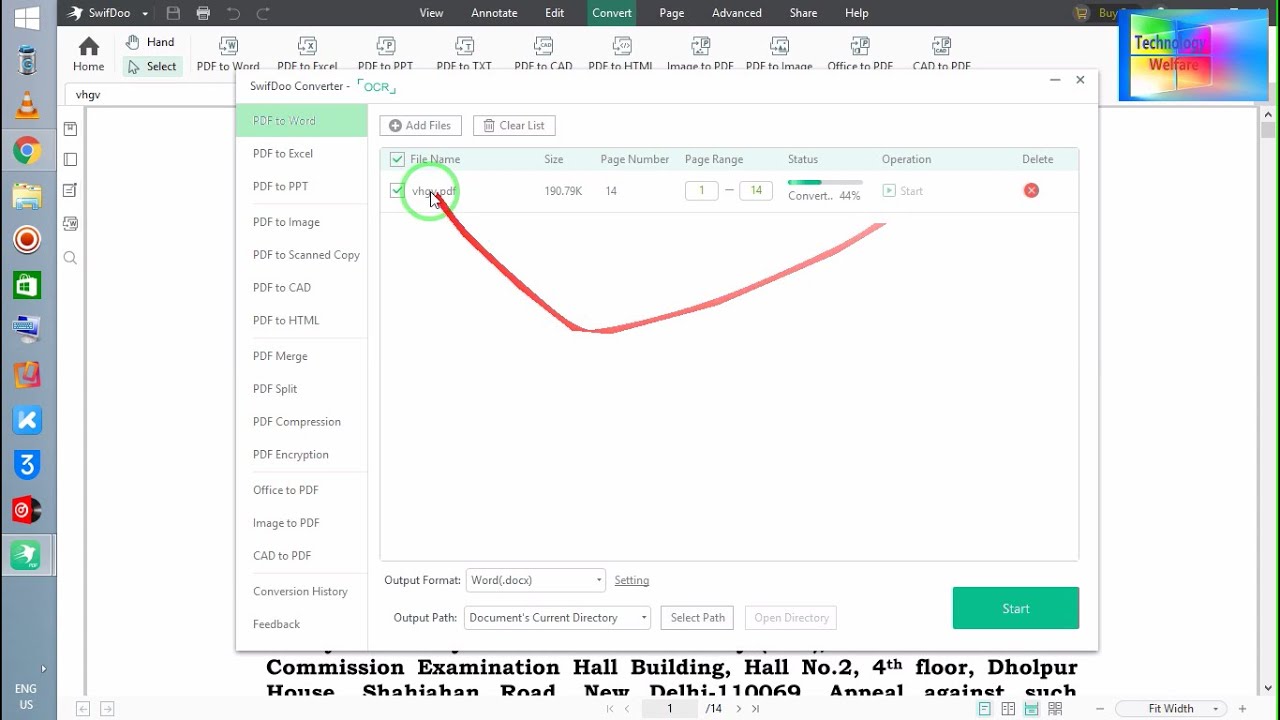
Task: Go to the previous page arrow
Action: click(x=627, y=709)
